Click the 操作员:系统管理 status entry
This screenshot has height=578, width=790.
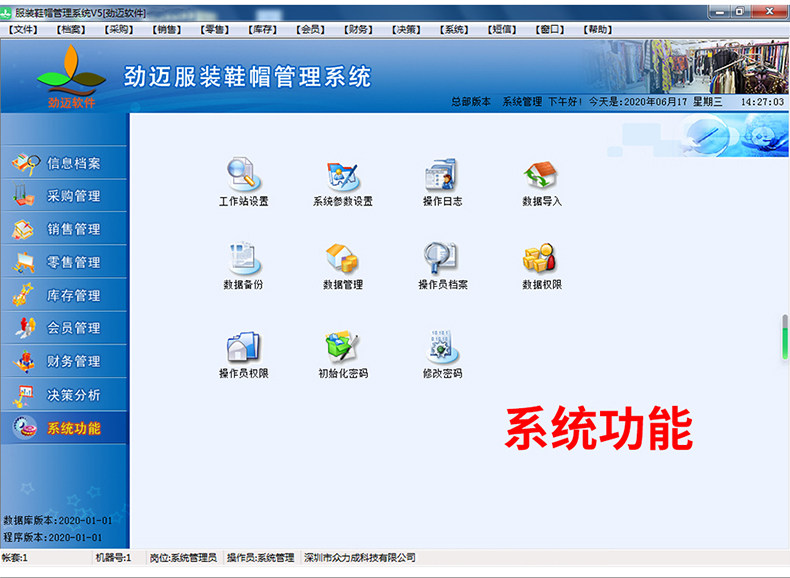[260, 558]
